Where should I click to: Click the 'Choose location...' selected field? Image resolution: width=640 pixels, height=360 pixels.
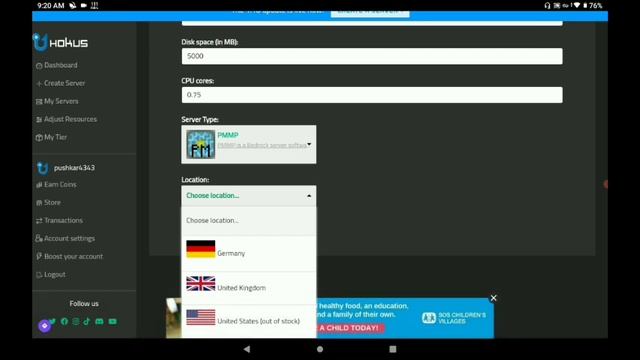click(249, 196)
